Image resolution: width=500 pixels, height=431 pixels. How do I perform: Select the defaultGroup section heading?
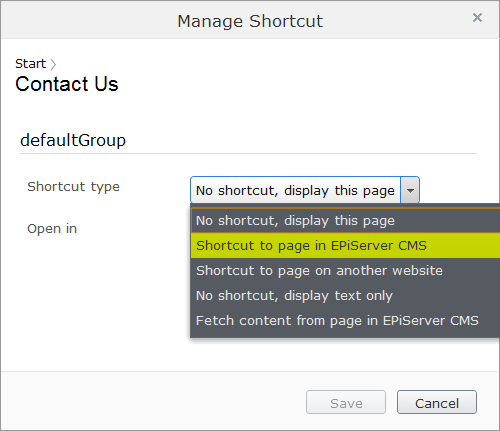(x=73, y=140)
